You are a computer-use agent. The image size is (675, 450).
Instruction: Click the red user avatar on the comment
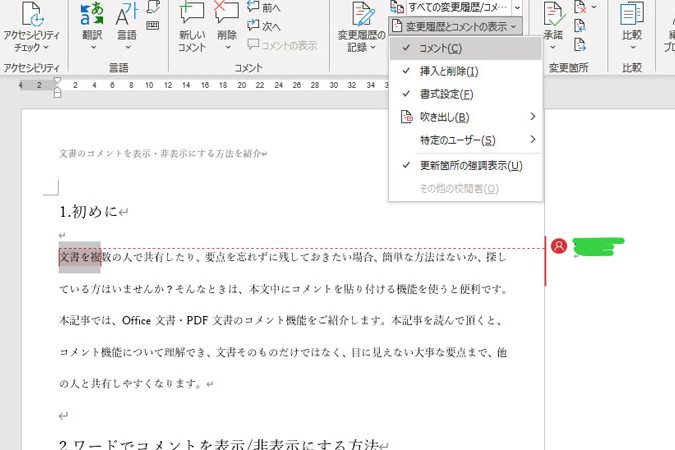(559, 246)
